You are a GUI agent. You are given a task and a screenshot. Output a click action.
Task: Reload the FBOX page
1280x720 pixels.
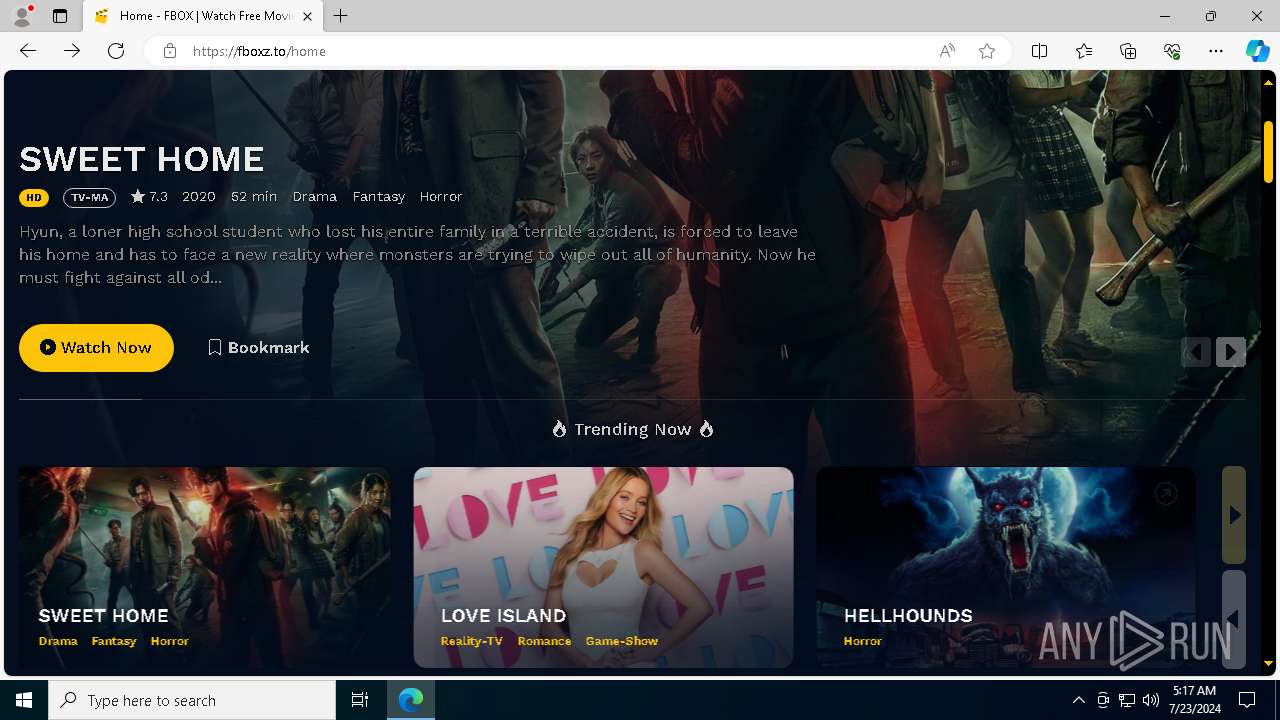[x=116, y=51]
